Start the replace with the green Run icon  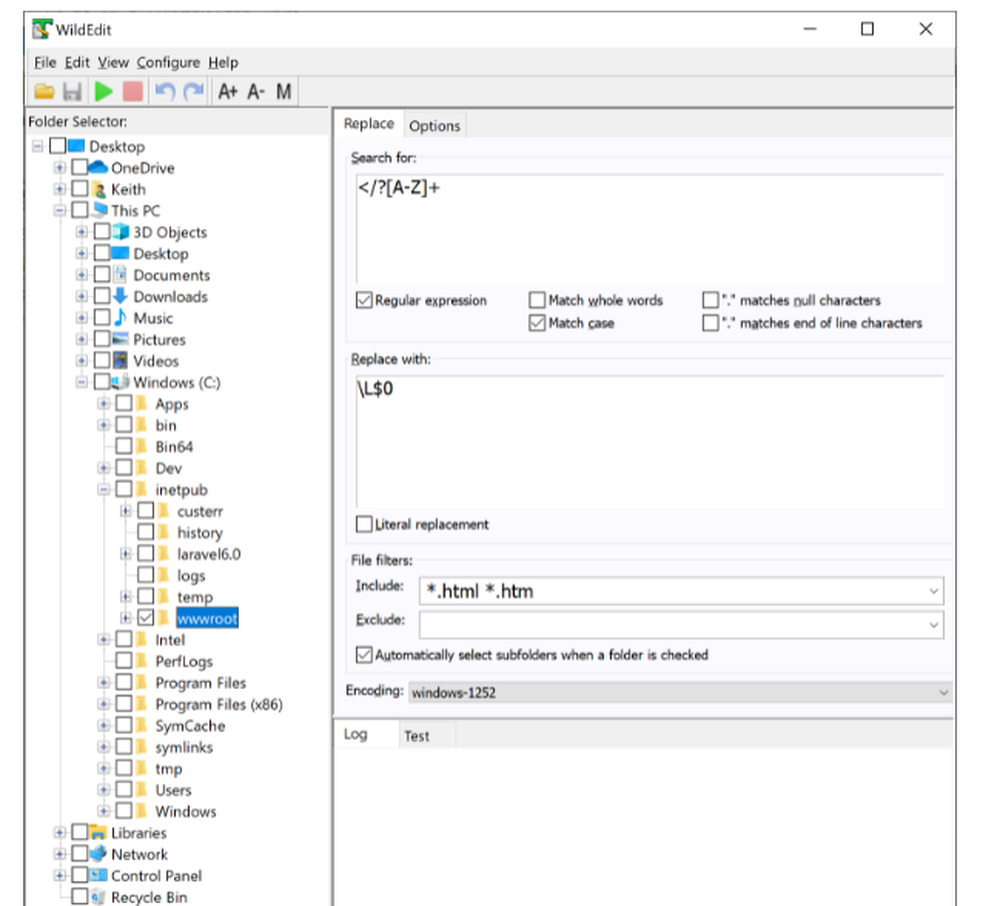[x=103, y=92]
